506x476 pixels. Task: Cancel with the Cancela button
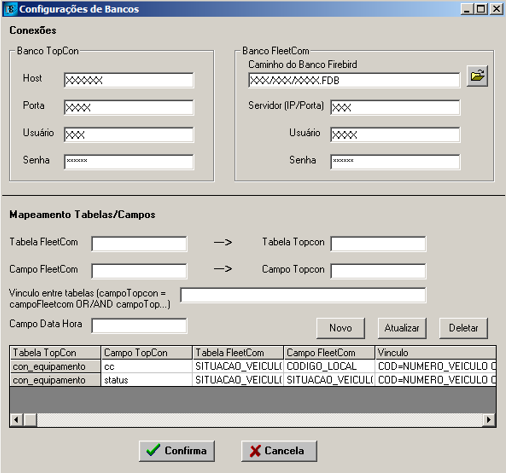tap(279, 451)
